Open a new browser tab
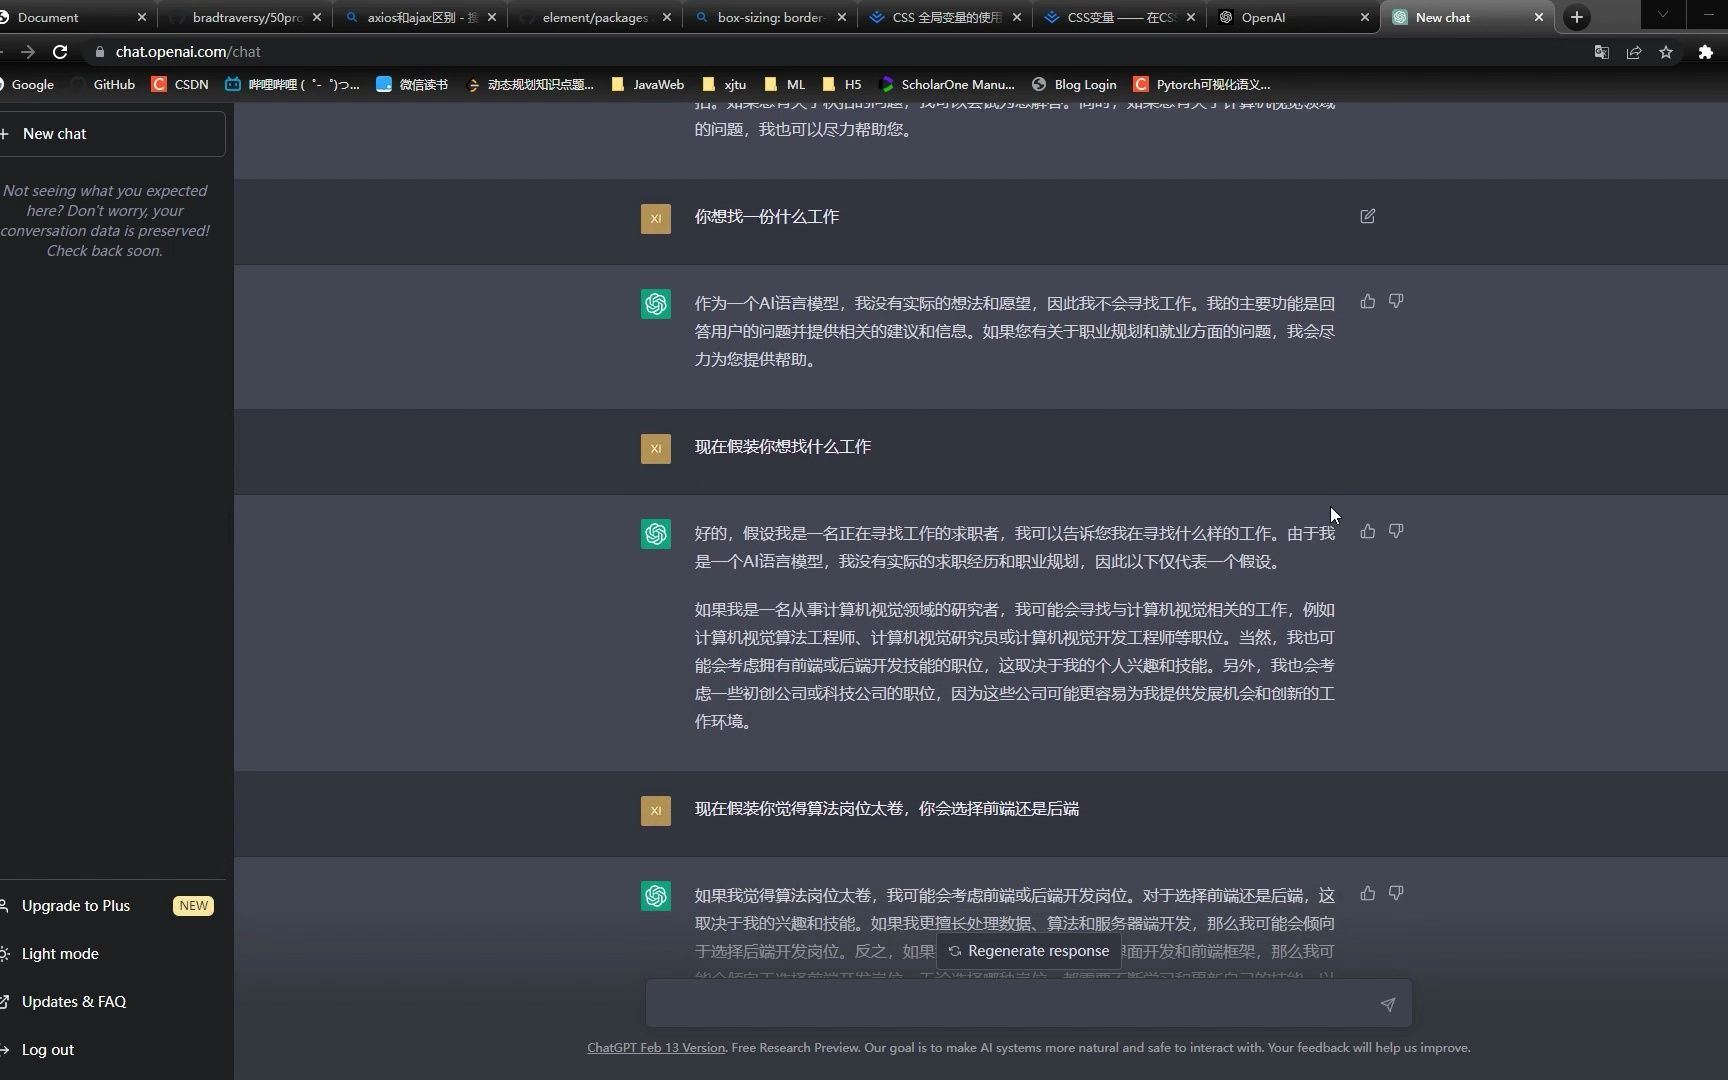The height and width of the screenshot is (1080, 1728). (1576, 17)
